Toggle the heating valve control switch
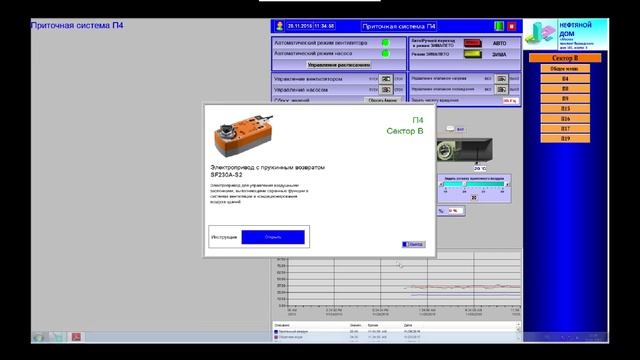Viewport: 640px width, 360px height. 501,78
